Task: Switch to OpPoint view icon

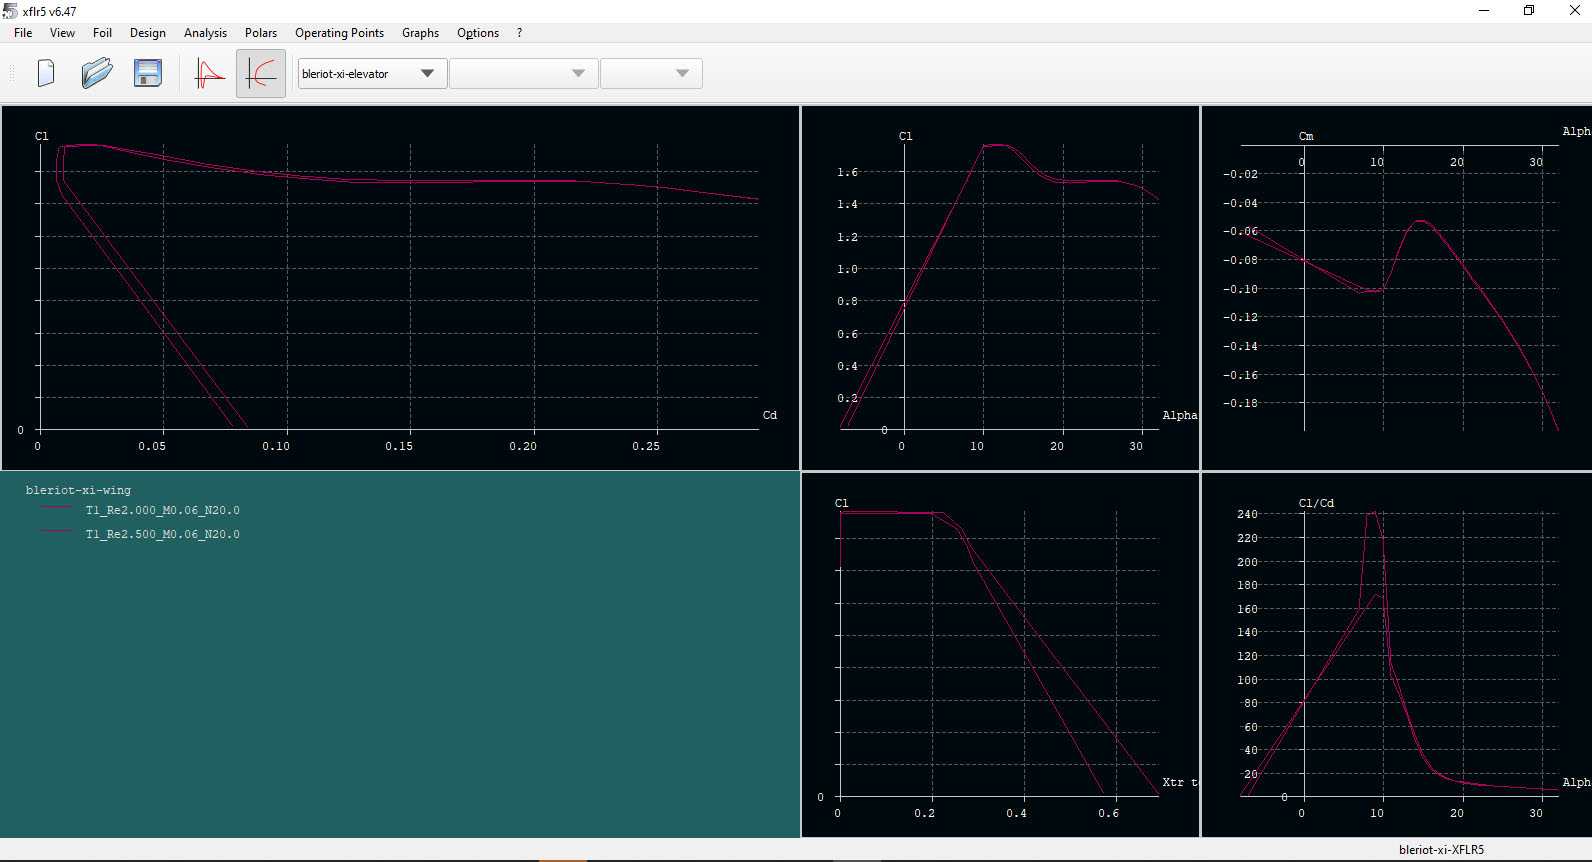Action: [x=209, y=74]
